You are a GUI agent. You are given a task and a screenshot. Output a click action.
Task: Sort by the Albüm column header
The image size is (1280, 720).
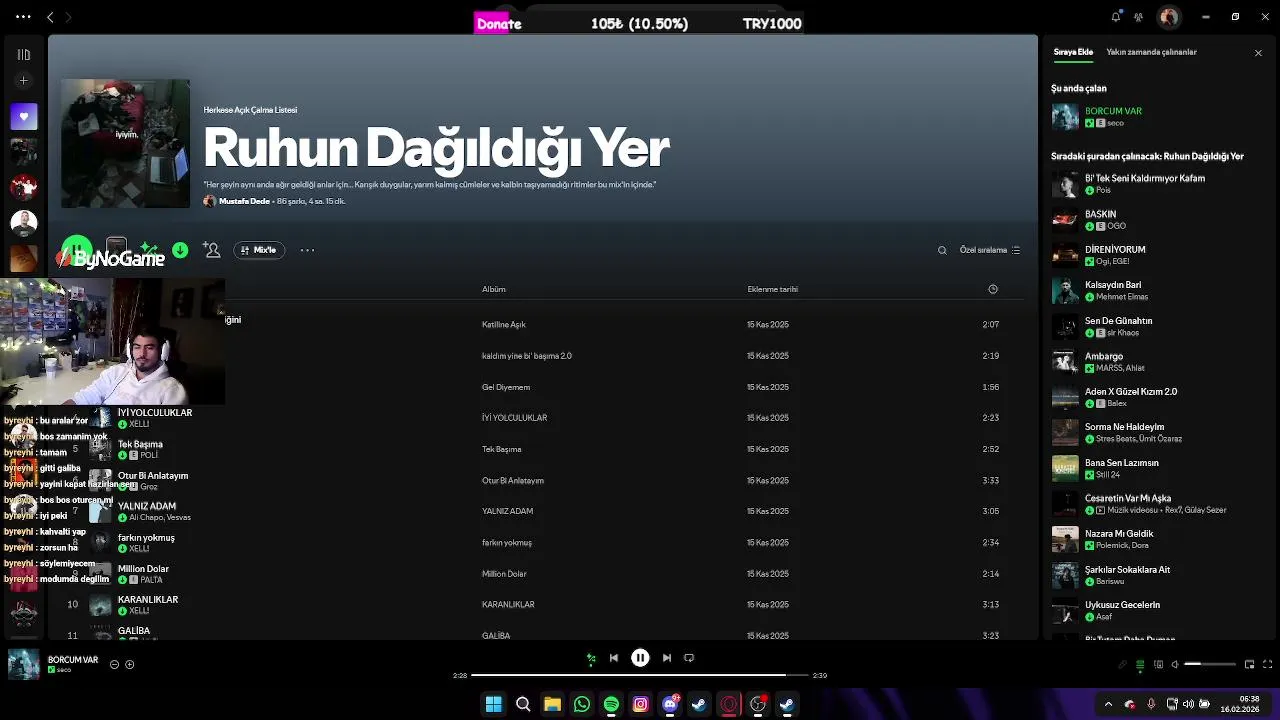coord(494,289)
